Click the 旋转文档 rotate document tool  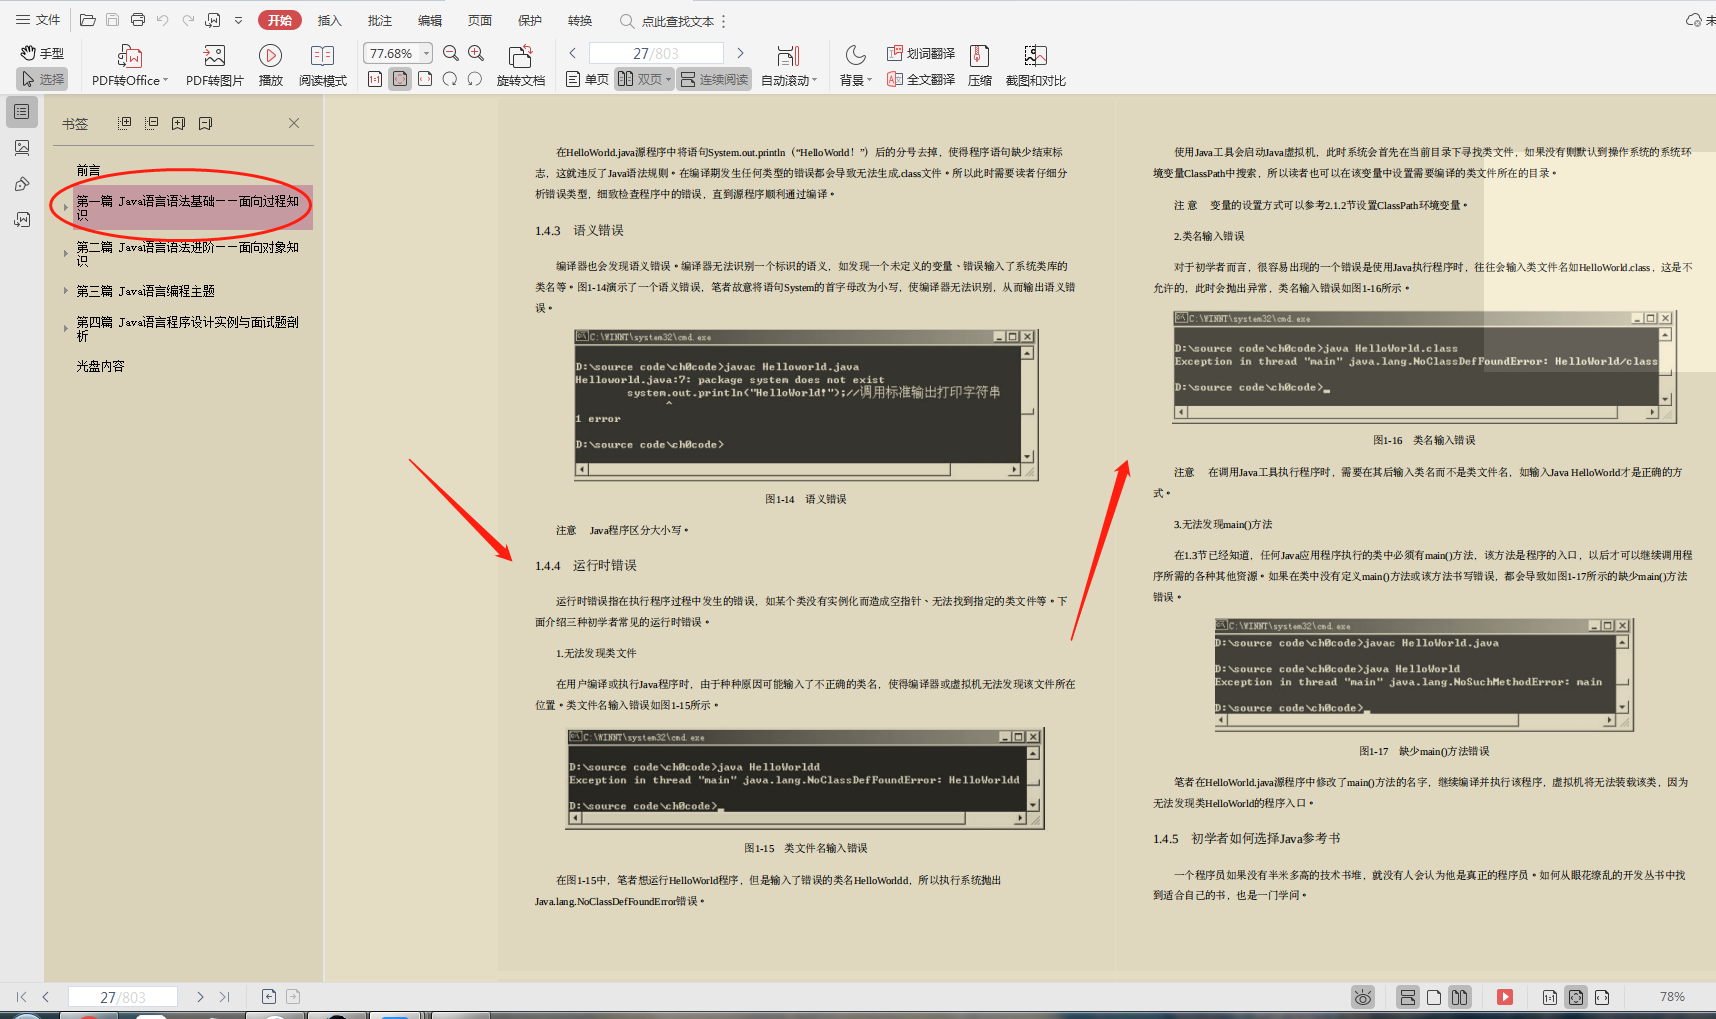point(520,65)
